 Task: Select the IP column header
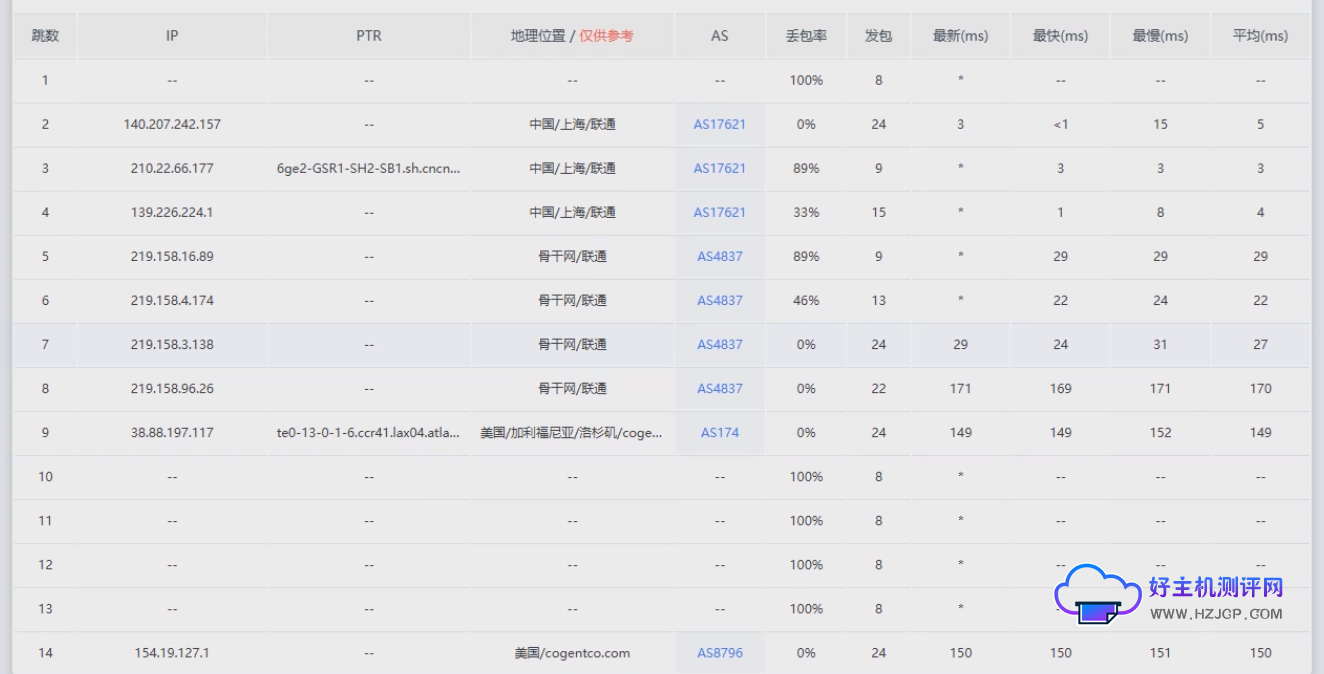point(170,35)
